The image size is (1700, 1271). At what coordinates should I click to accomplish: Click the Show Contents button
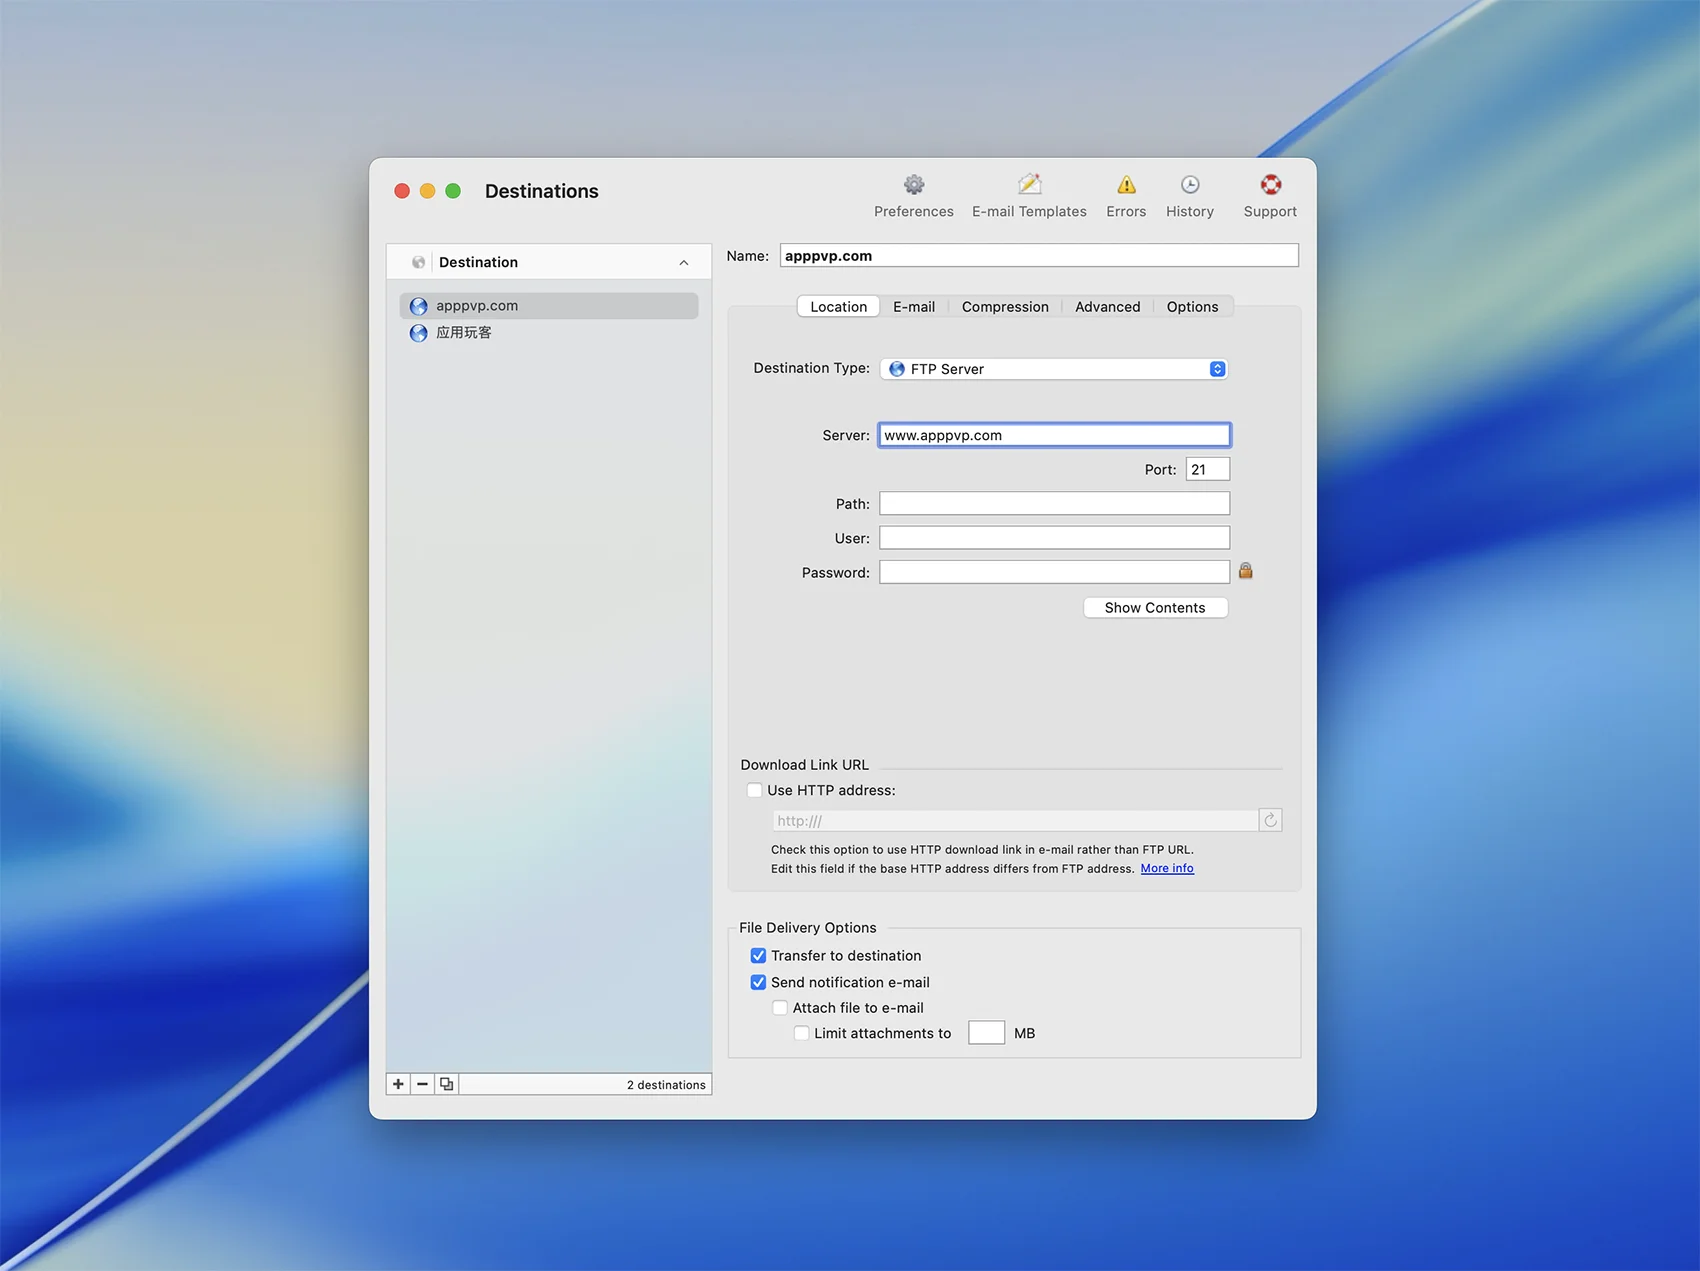tap(1154, 608)
